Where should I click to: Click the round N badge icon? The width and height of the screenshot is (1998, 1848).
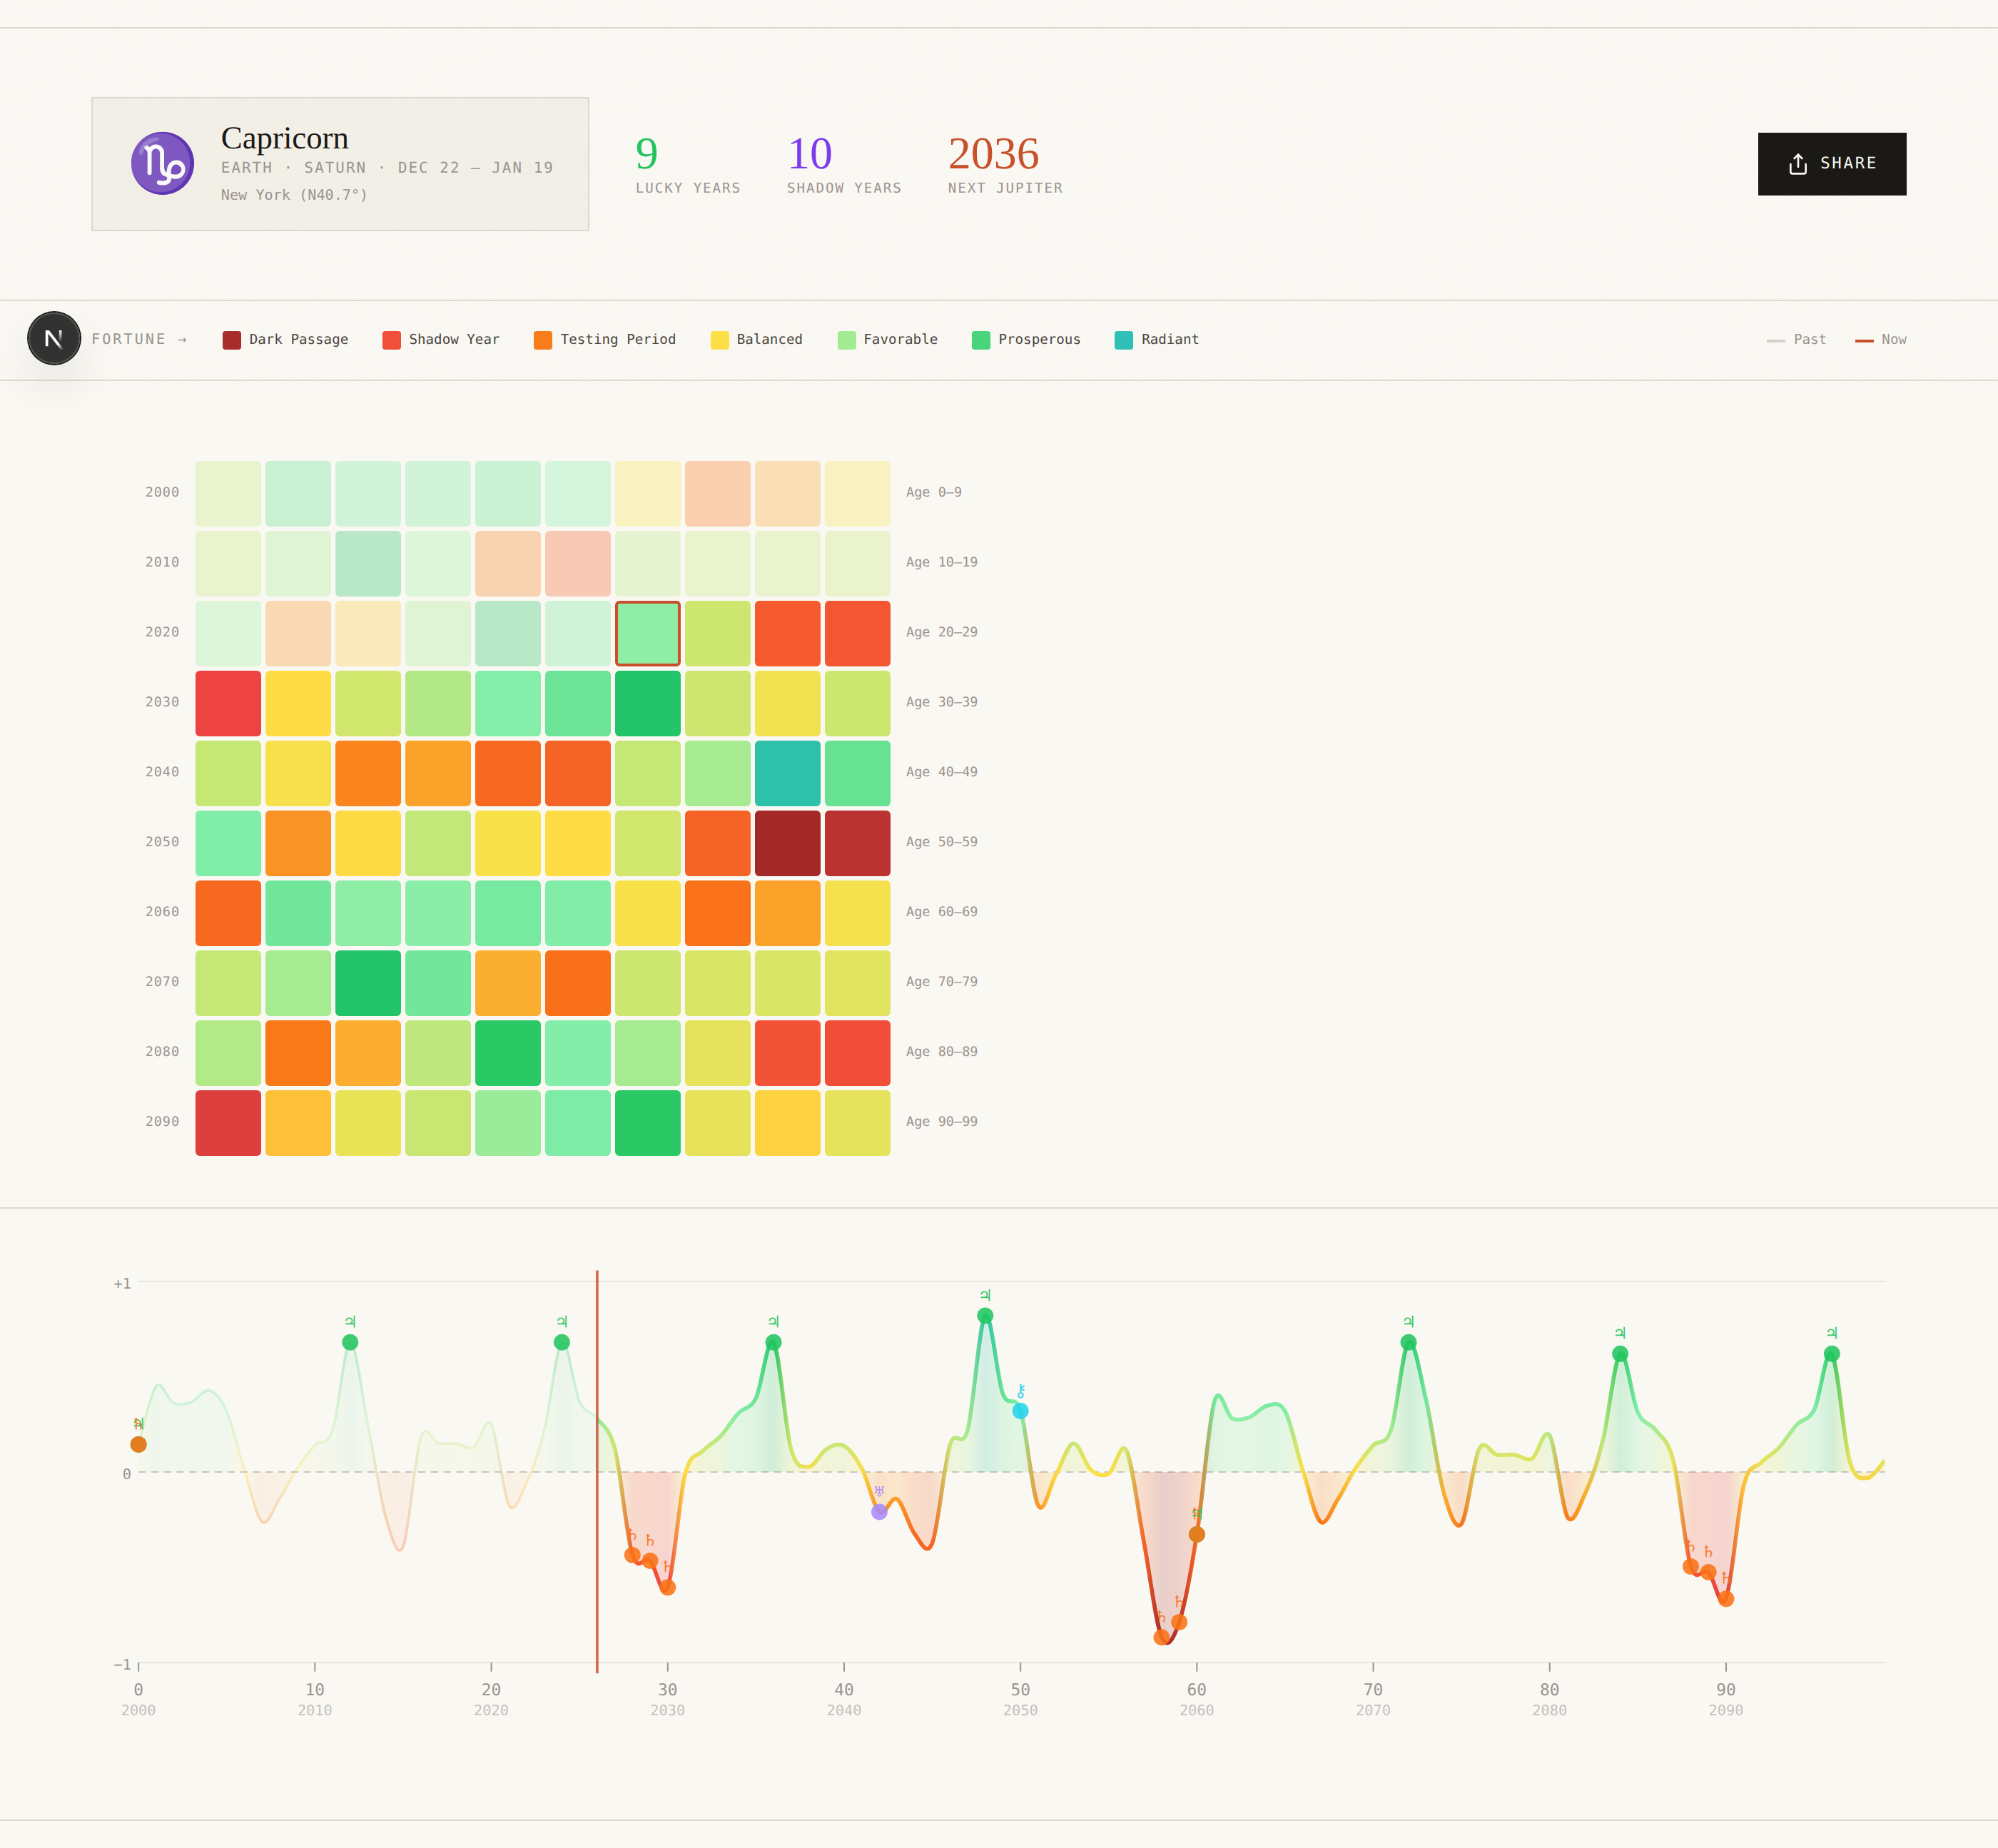[54, 338]
